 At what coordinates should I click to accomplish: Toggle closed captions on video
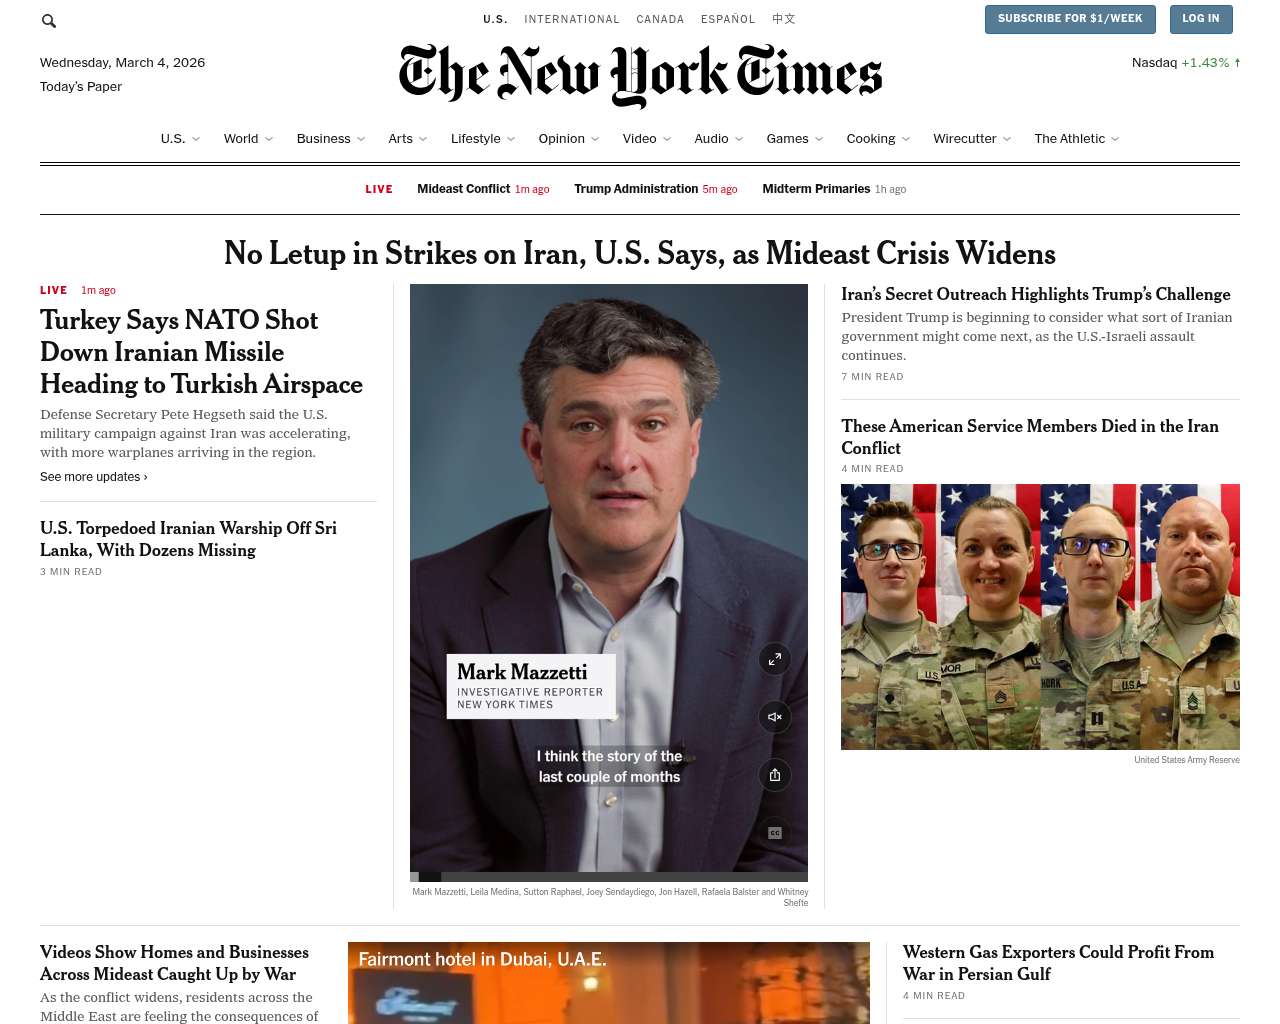[x=775, y=833]
